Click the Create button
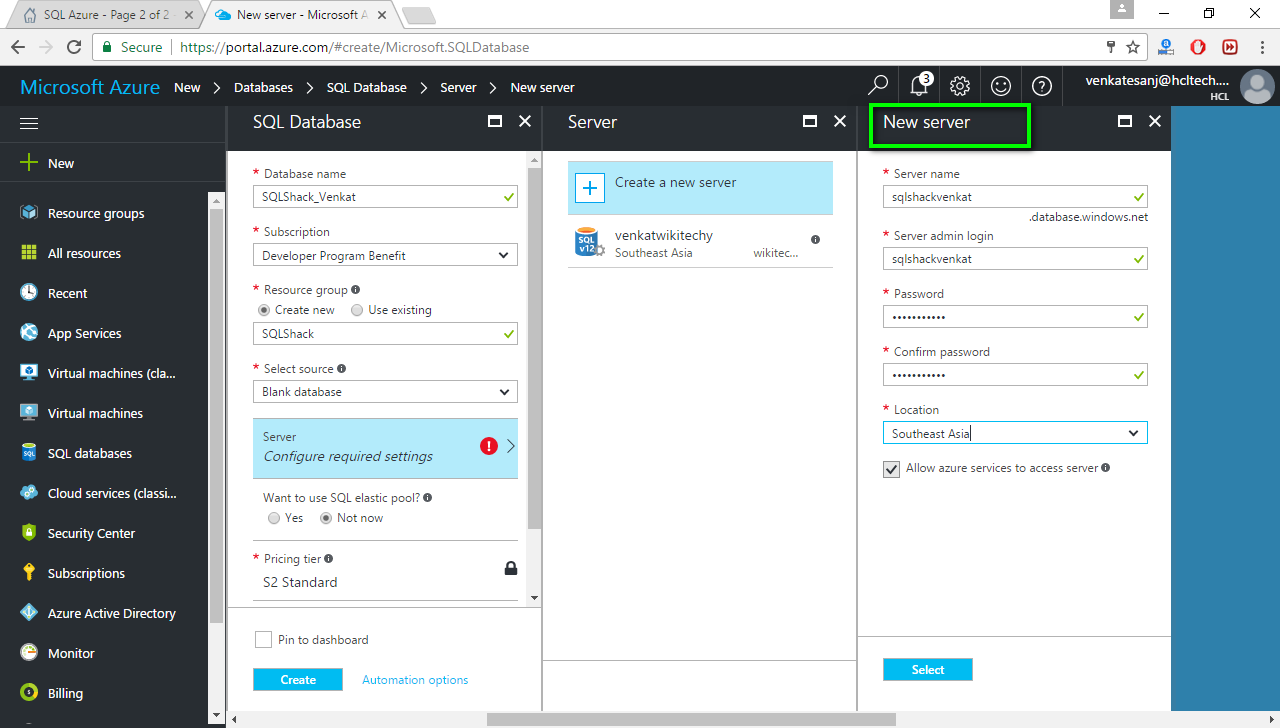The height and width of the screenshot is (728, 1280). point(298,680)
